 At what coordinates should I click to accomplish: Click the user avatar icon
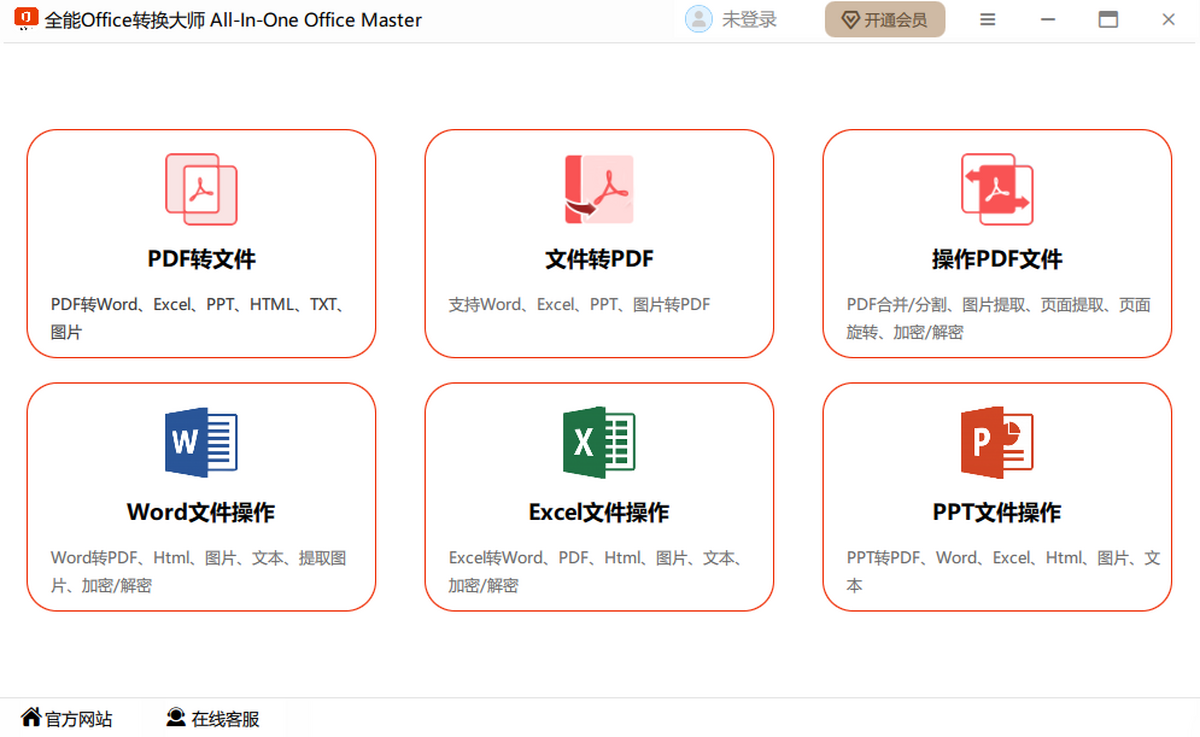click(698, 19)
